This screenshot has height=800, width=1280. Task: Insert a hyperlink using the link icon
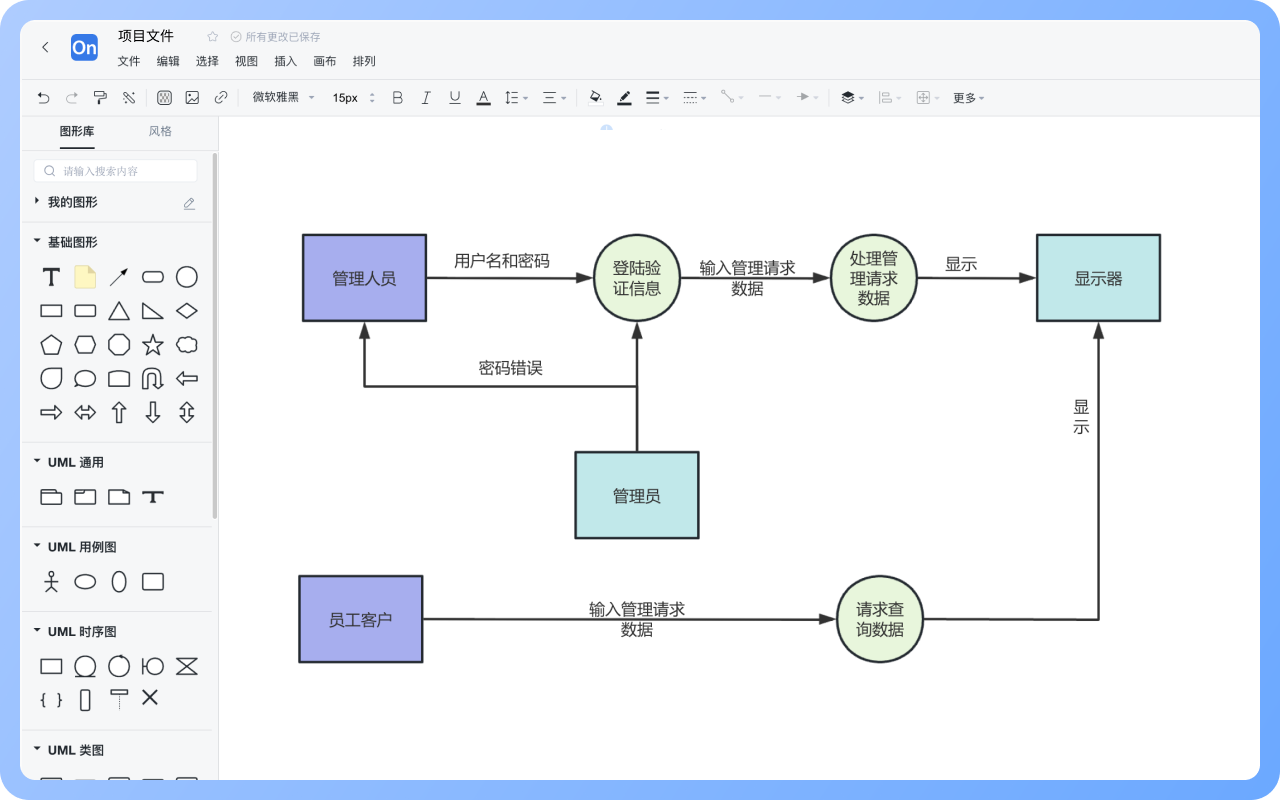coord(220,97)
